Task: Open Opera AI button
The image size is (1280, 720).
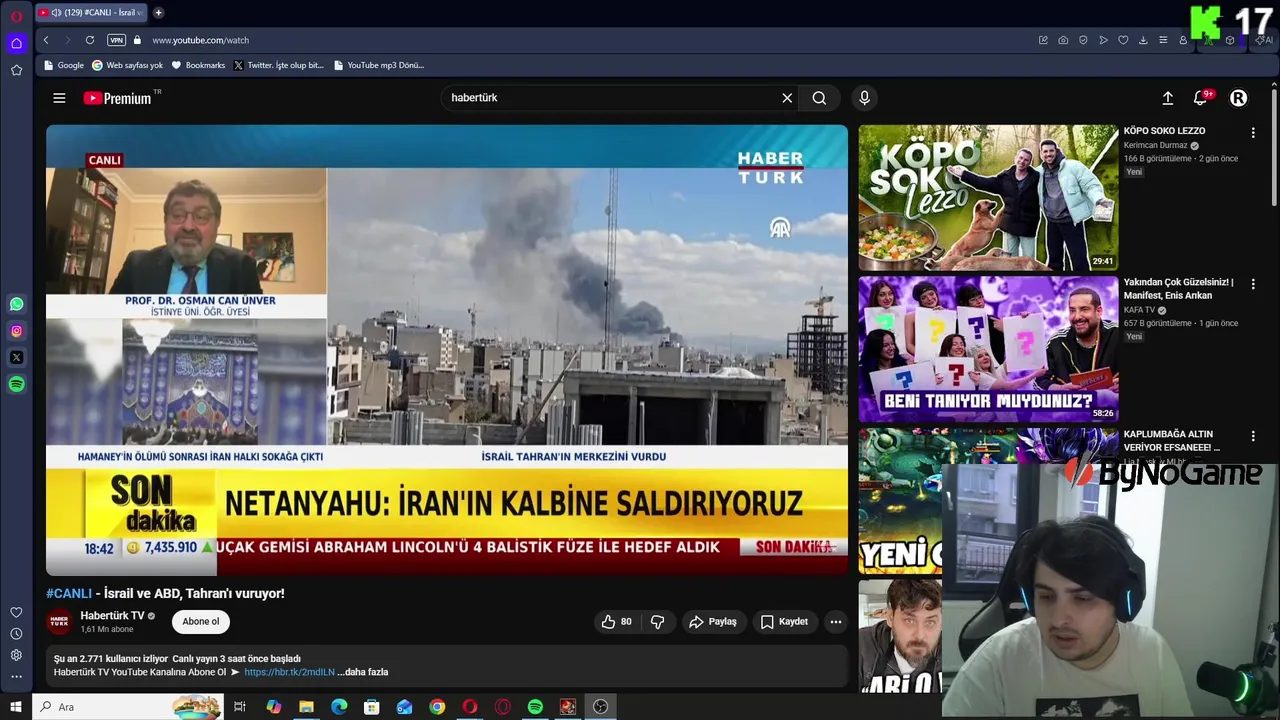Action: (x=1265, y=40)
